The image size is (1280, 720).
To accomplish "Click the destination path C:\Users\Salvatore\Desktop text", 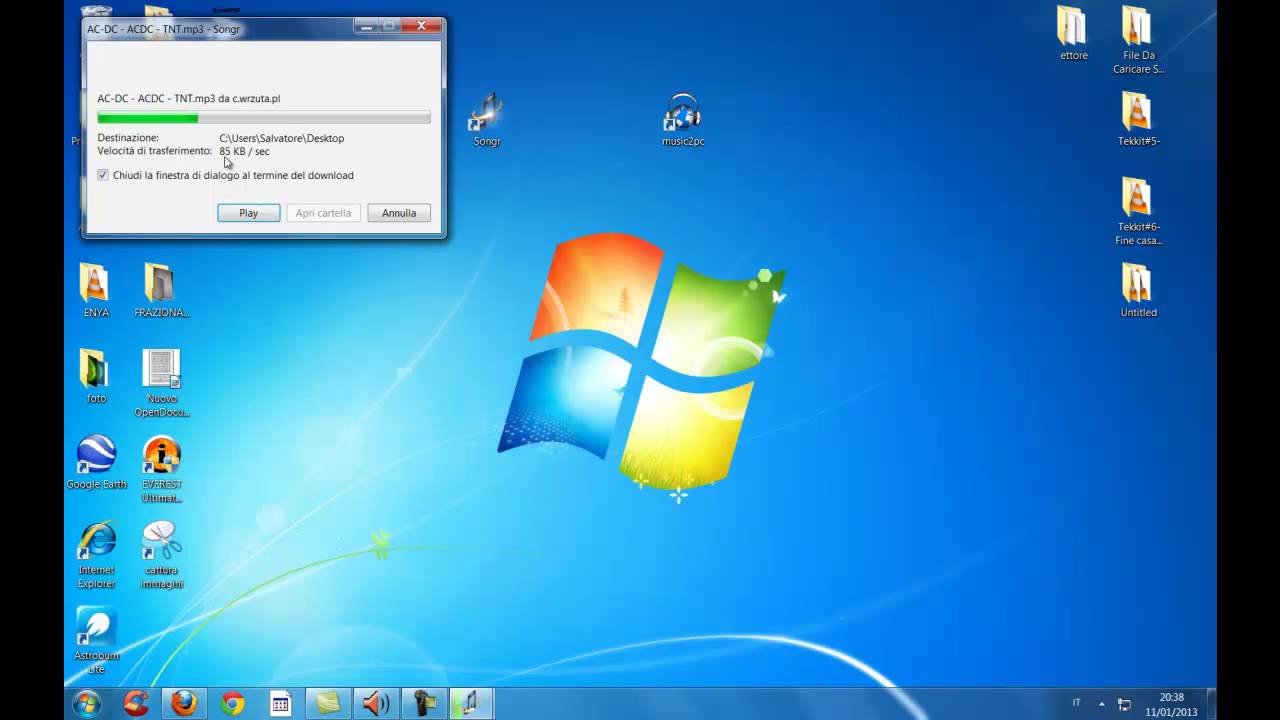I will [282, 138].
